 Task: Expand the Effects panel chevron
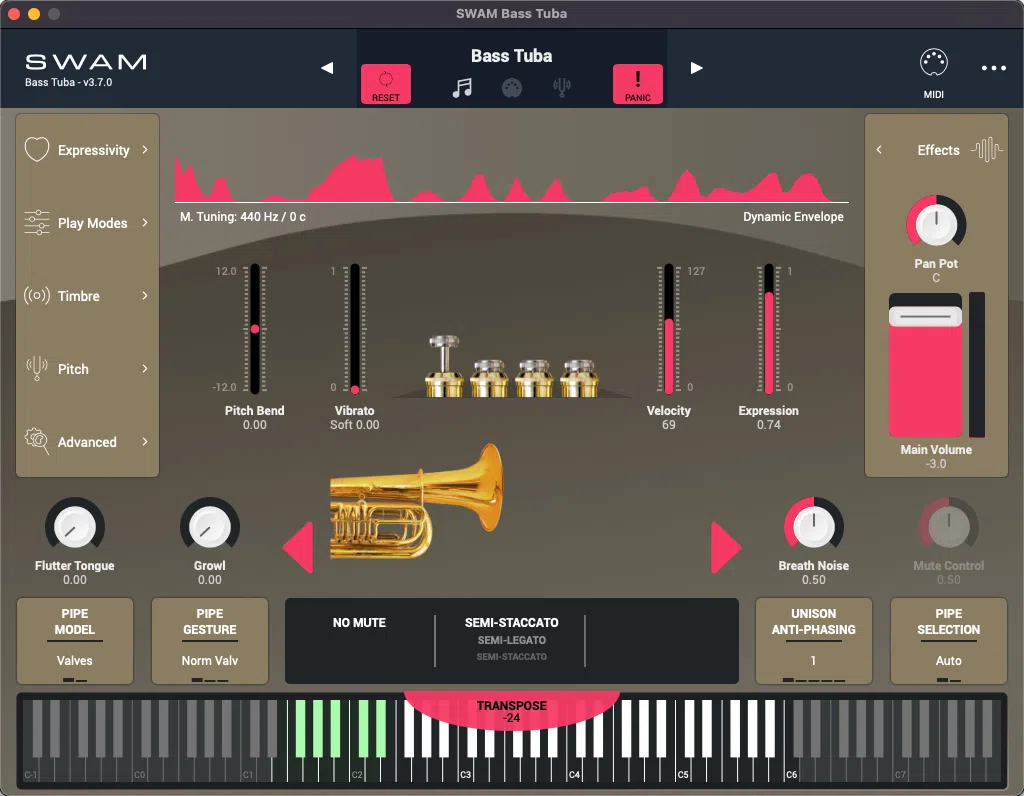[x=879, y=149]
